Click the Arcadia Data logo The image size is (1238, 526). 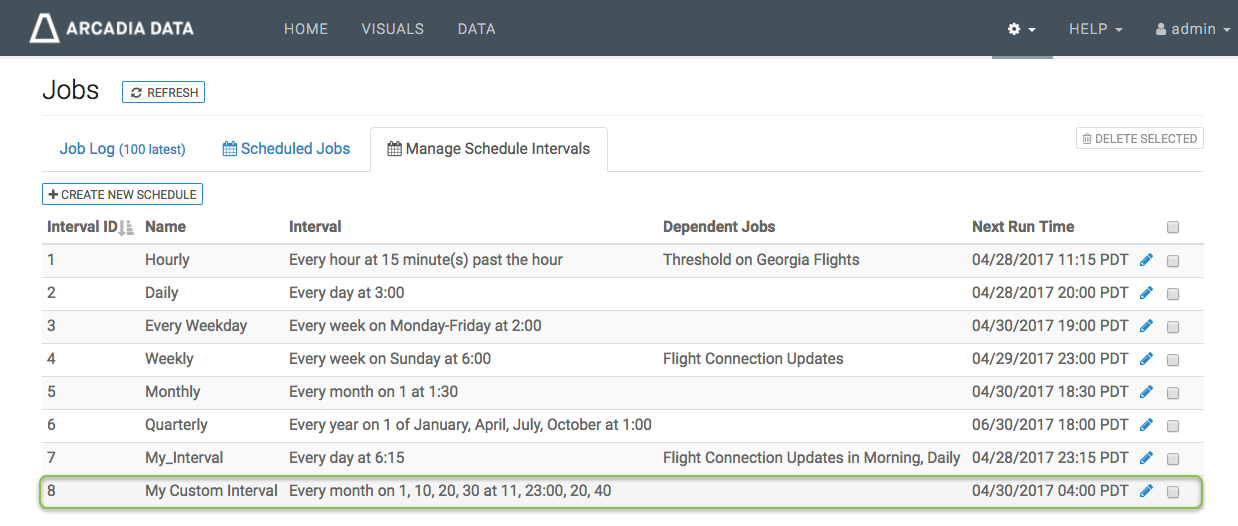(x=112, y=28)
